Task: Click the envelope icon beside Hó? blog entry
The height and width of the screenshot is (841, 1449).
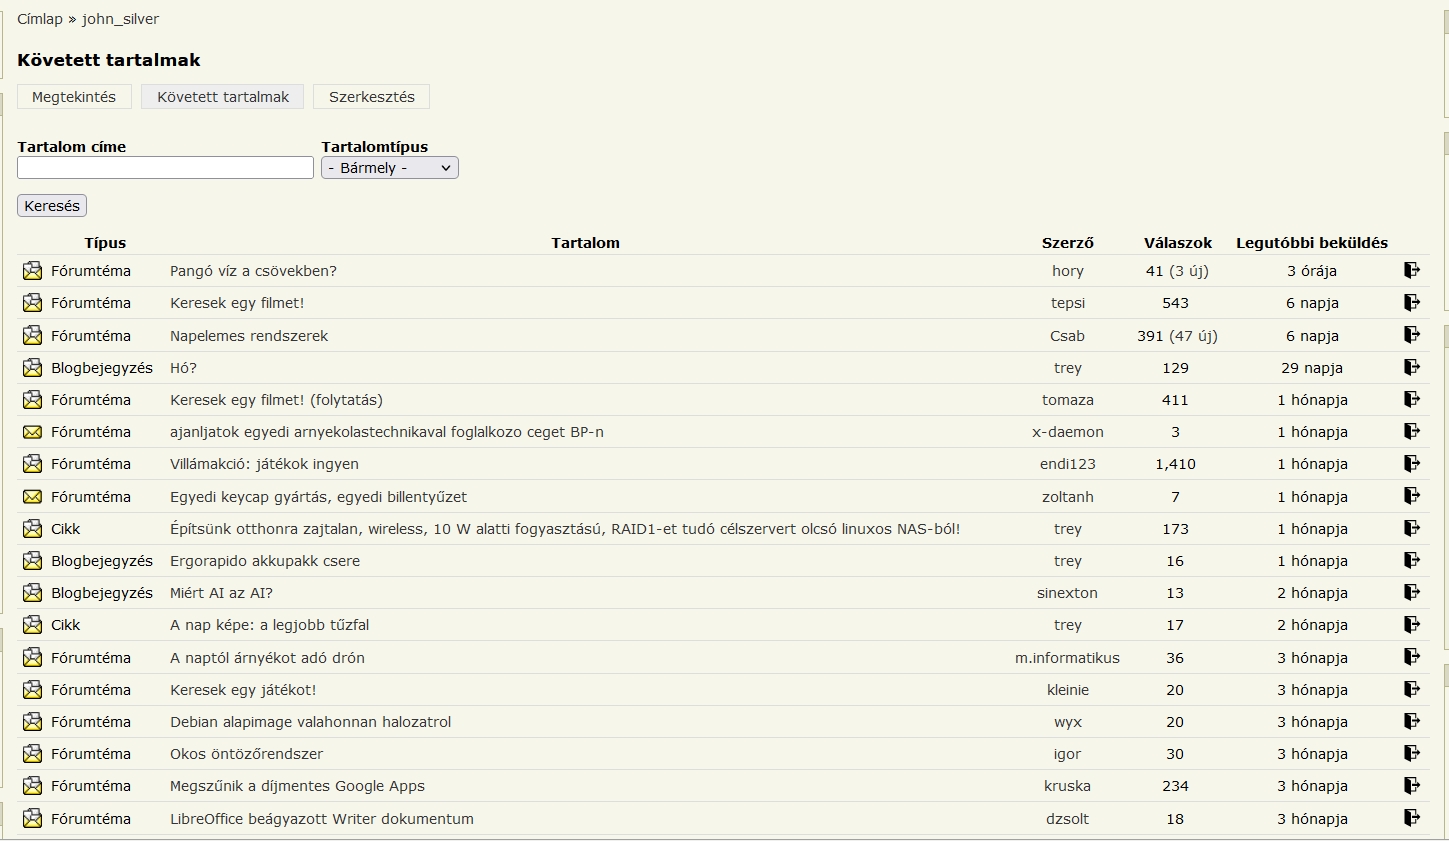Action: tap(33, 367)
